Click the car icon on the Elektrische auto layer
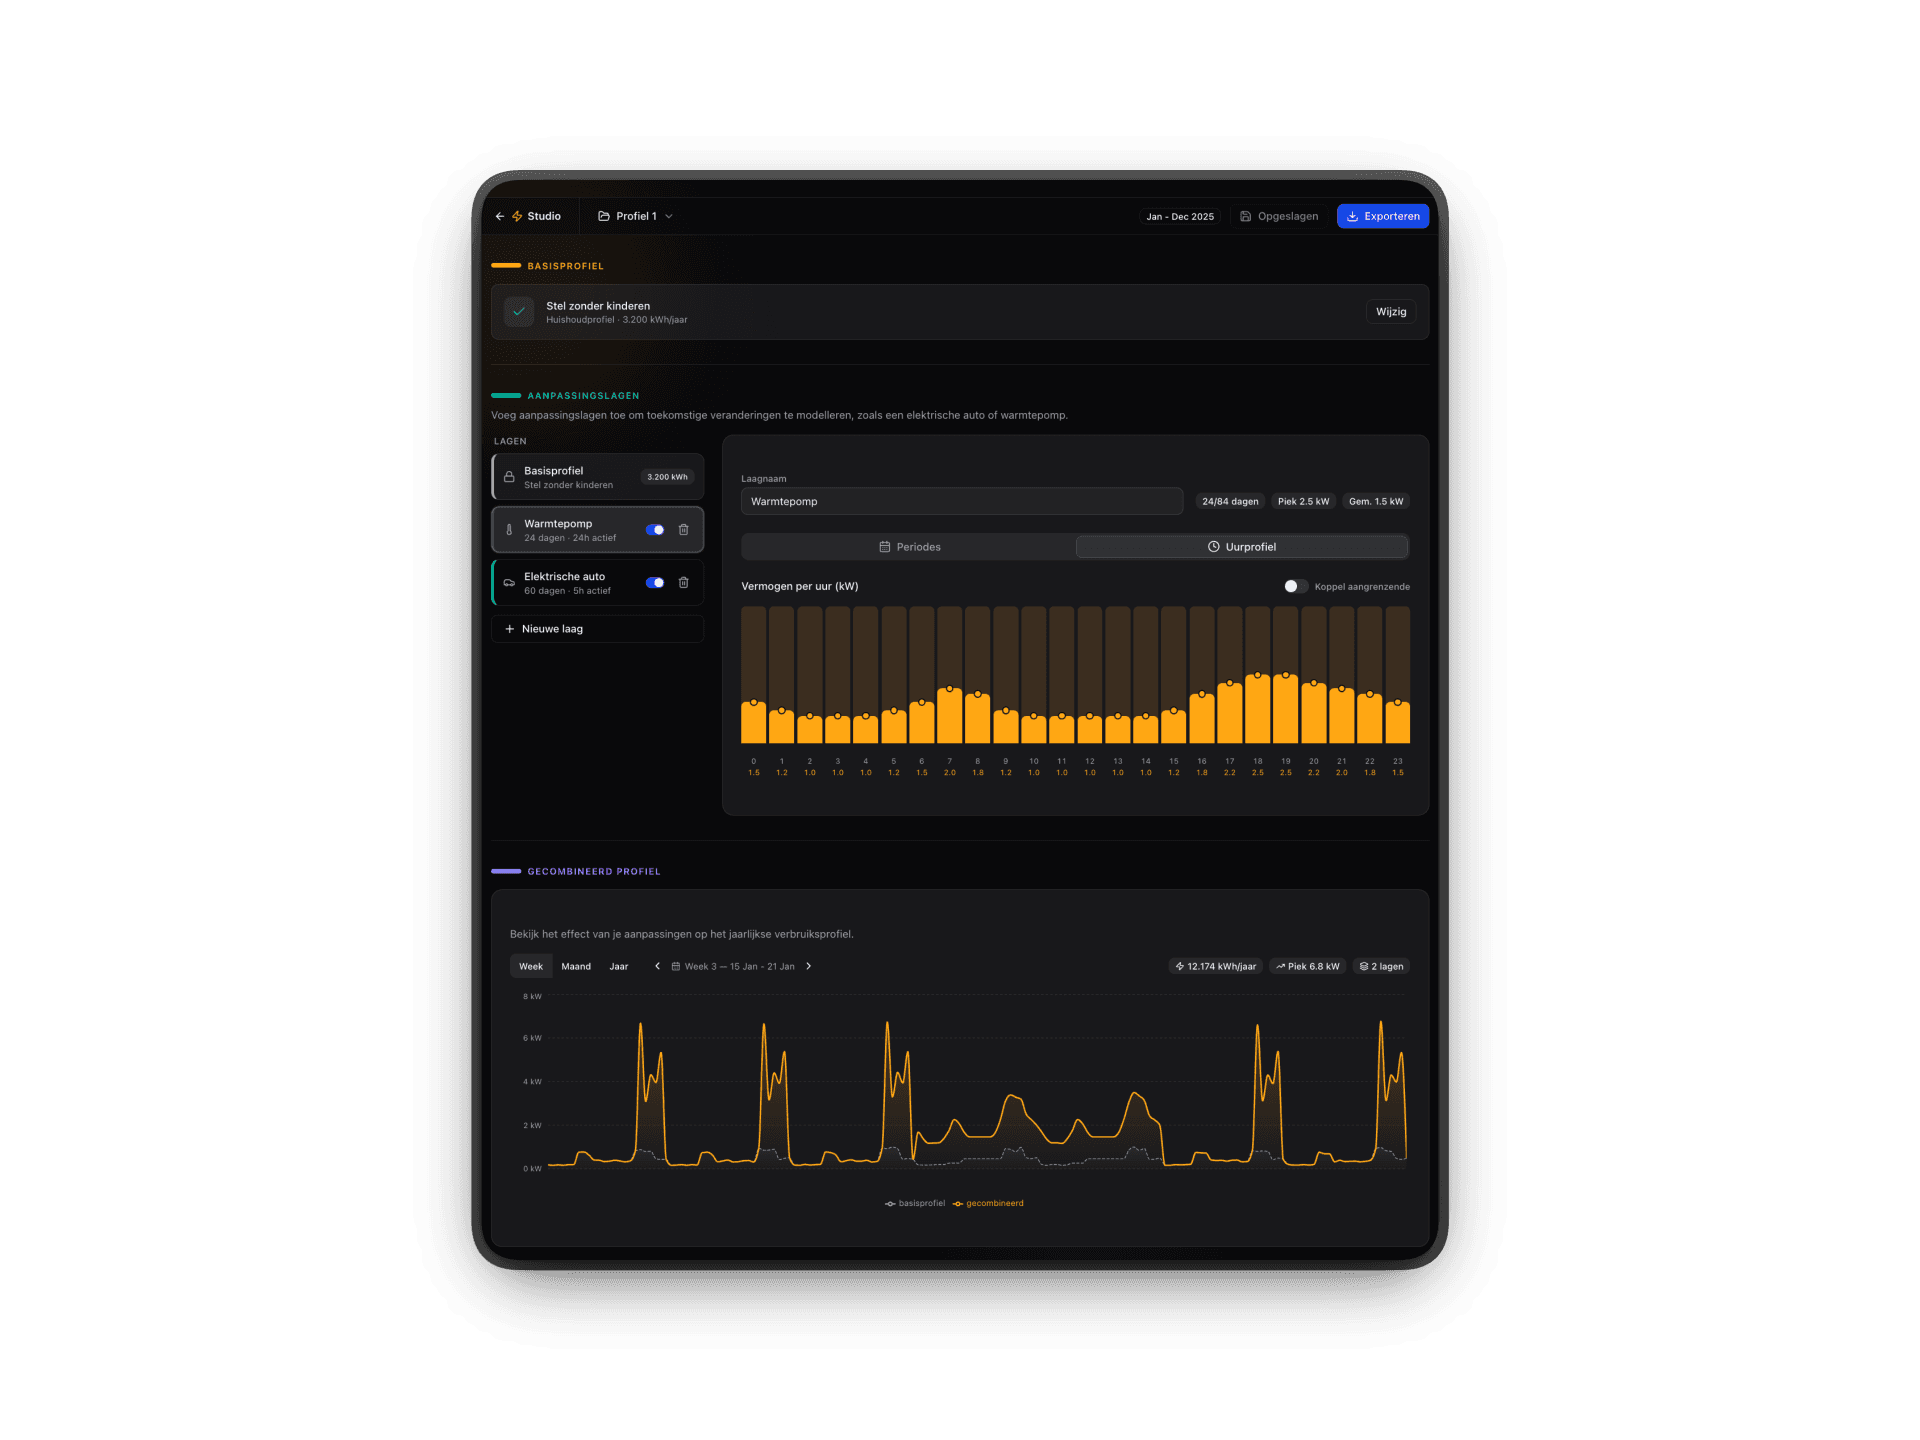The height and width of the screenshot is (1440, 1920). [510, 582]
